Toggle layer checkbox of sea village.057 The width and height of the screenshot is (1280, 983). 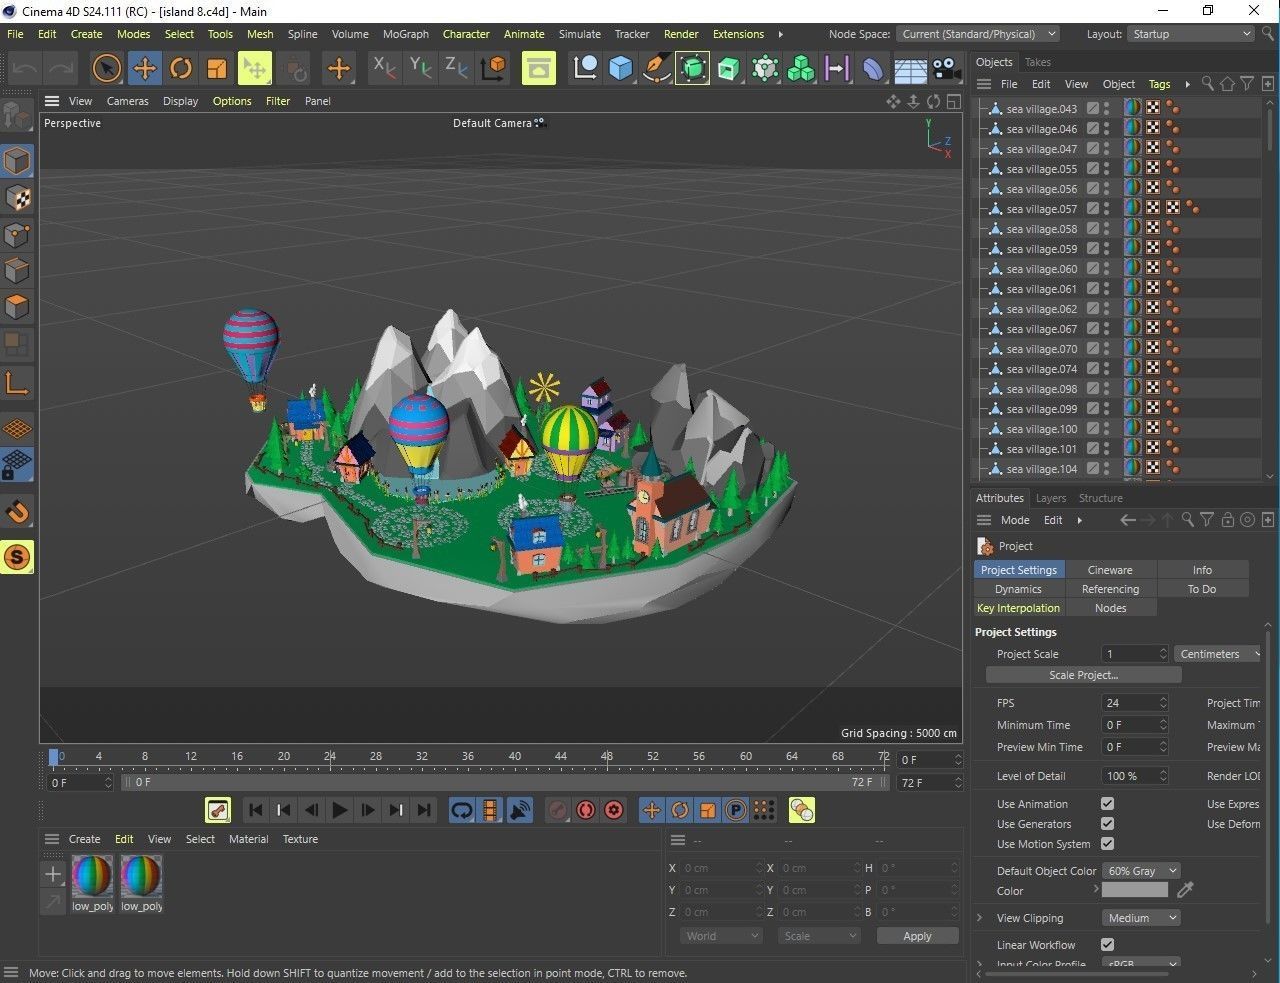[x=1093, y=209]
